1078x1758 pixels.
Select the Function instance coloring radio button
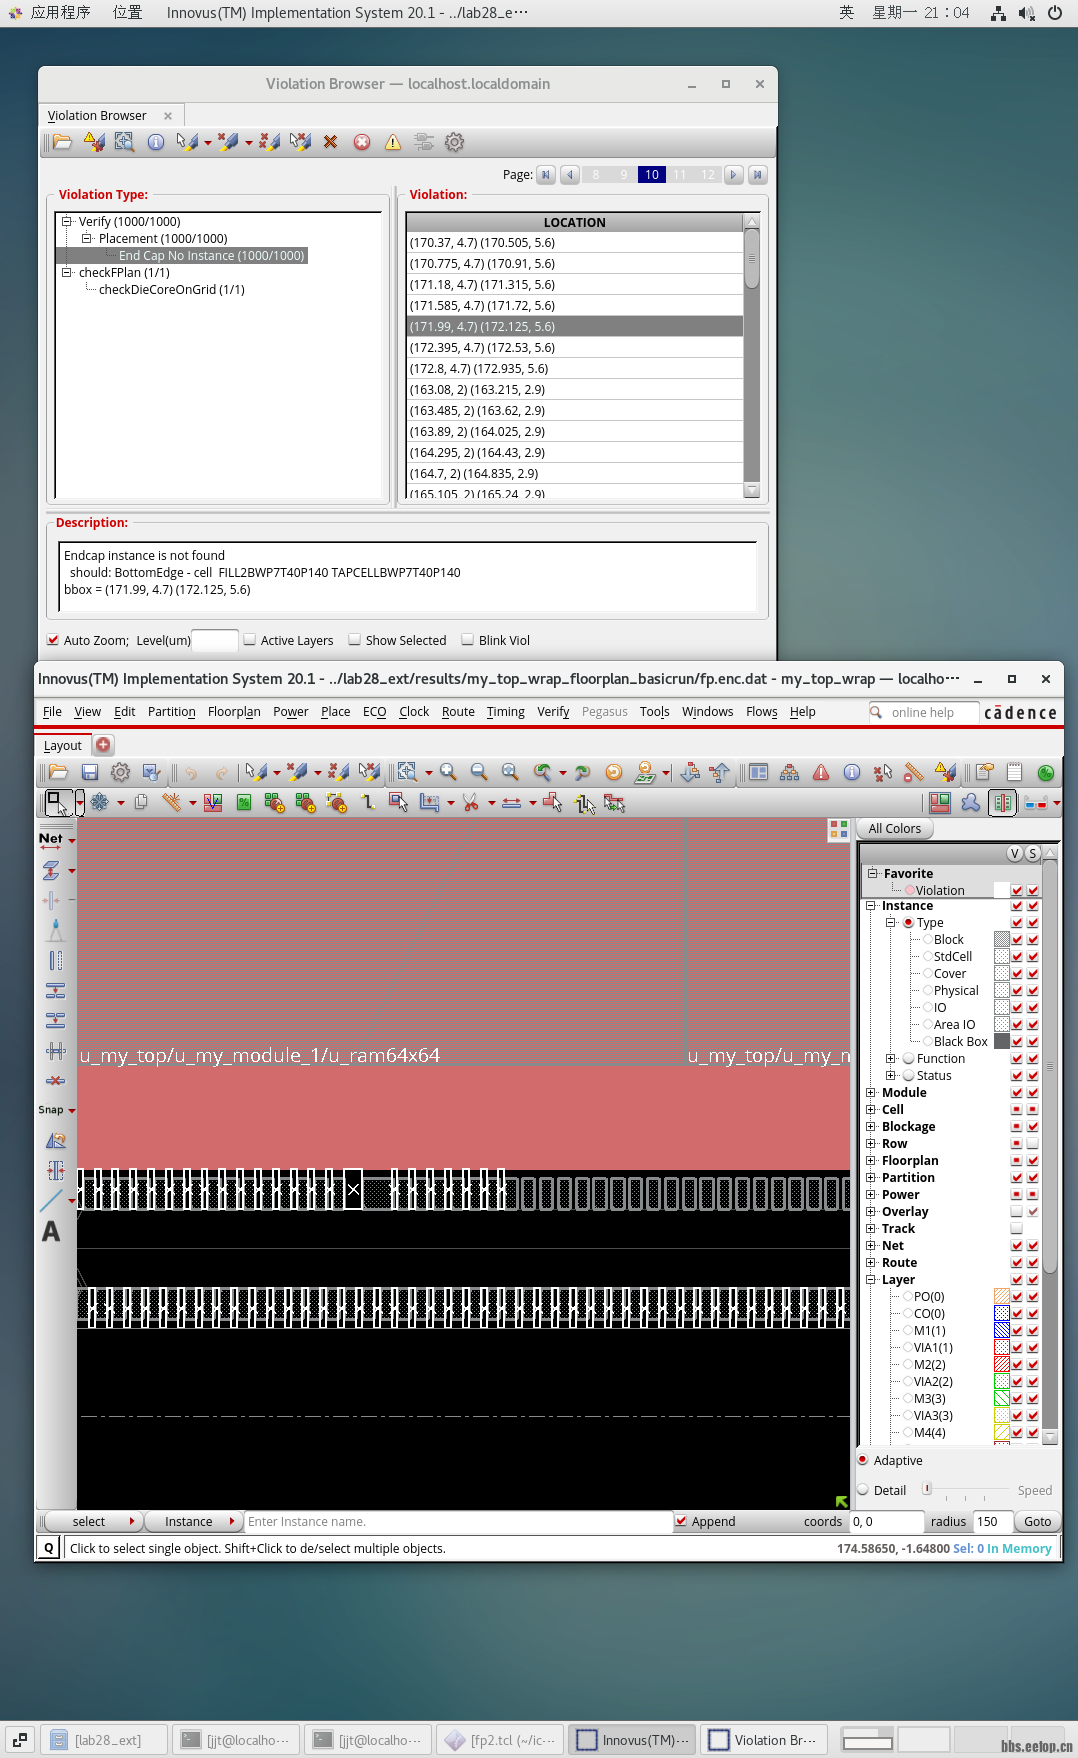tap(909, 1058)
